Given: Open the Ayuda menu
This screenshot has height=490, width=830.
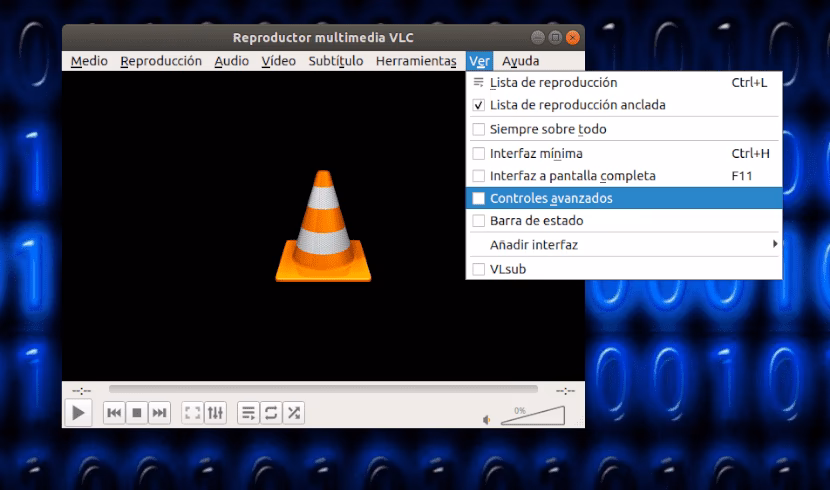Looking at the screenshot, I should pos(520,61).
